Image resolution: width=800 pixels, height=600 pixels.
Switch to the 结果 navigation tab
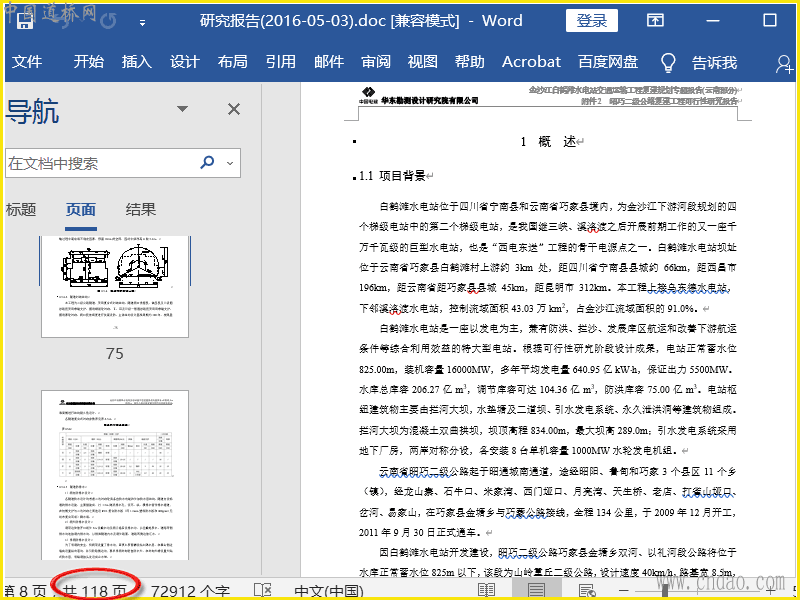140,209
